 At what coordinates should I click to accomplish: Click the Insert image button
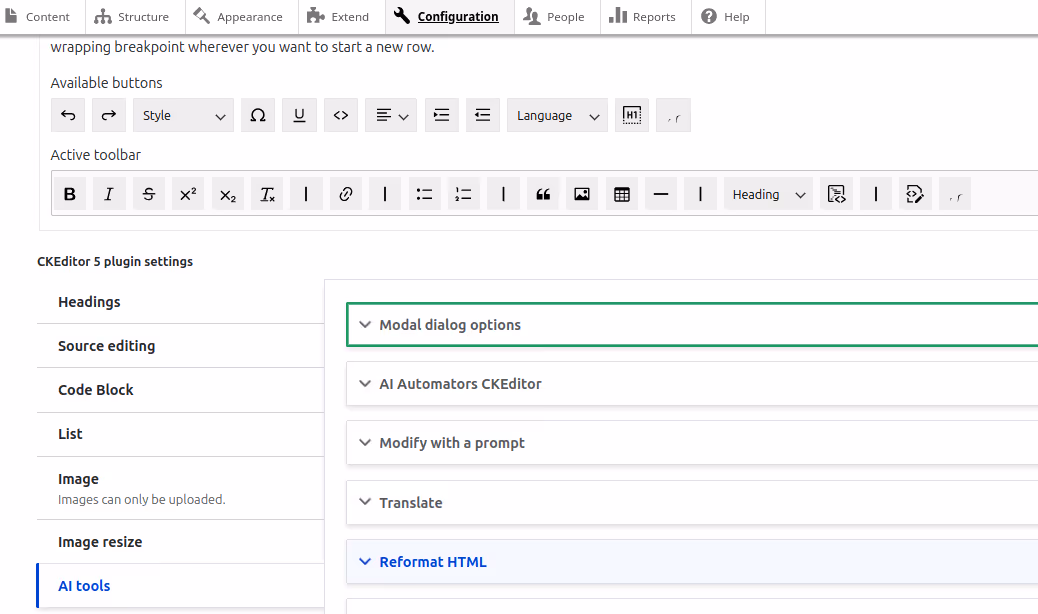(x=582, y=194)
